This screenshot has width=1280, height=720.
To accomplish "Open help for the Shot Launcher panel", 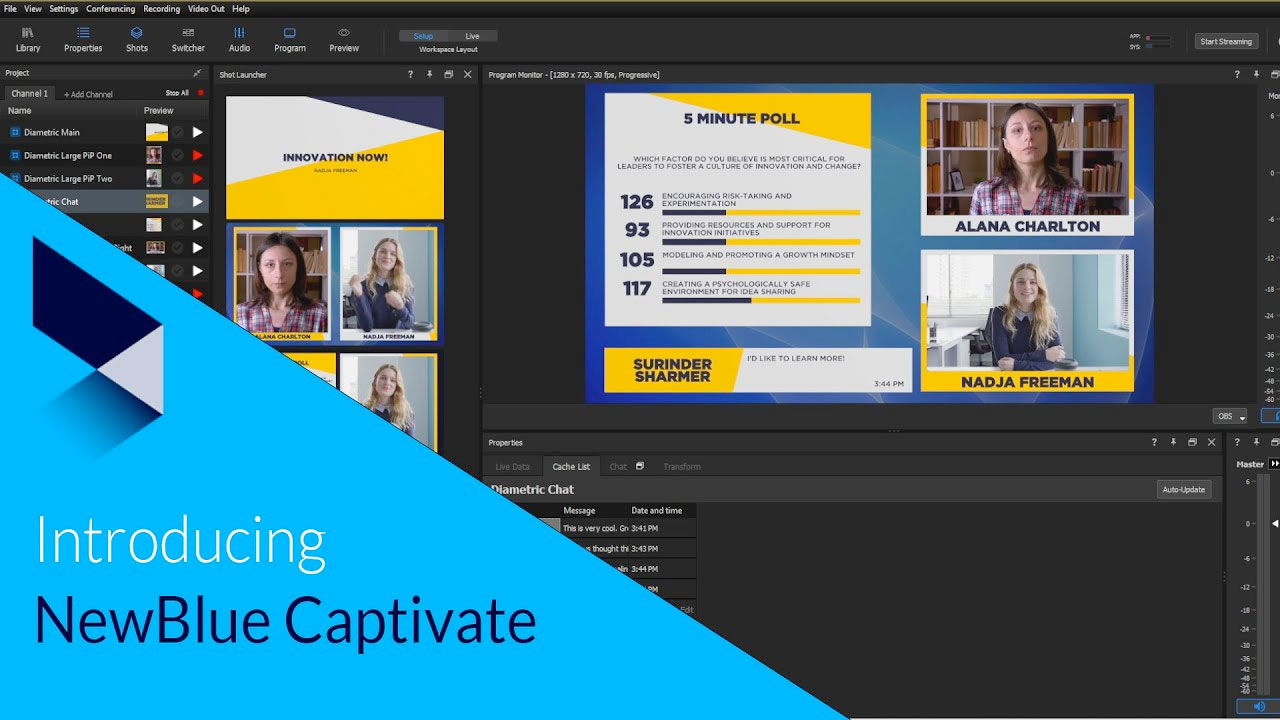I will coord(410,74).
